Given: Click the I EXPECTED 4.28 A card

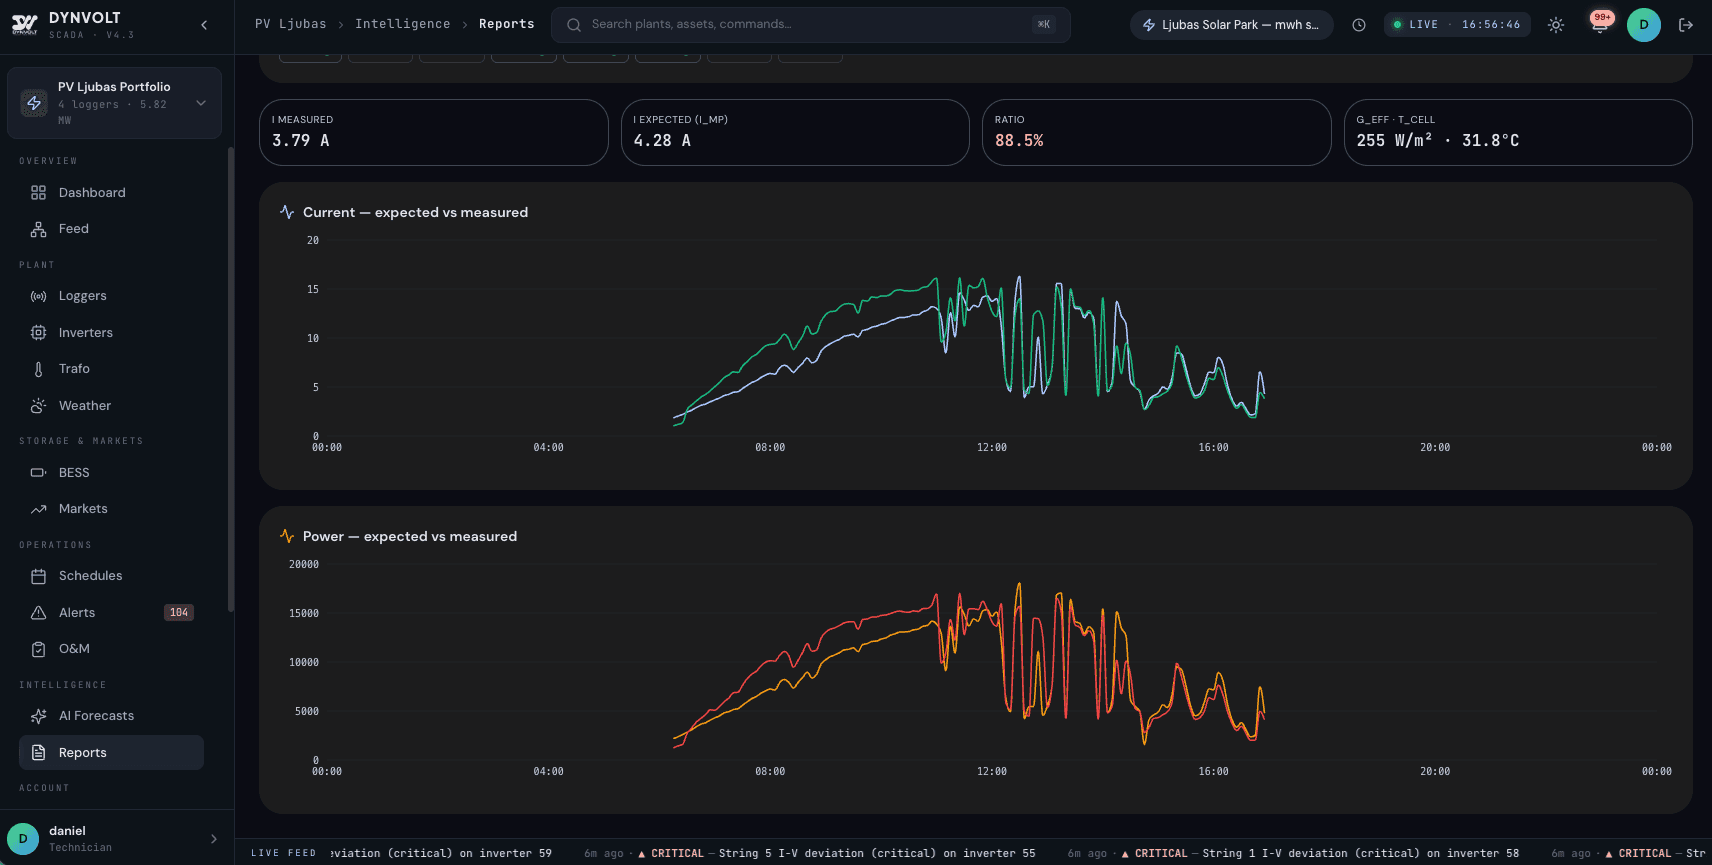Looking at the screenshot, I should 795,132.
